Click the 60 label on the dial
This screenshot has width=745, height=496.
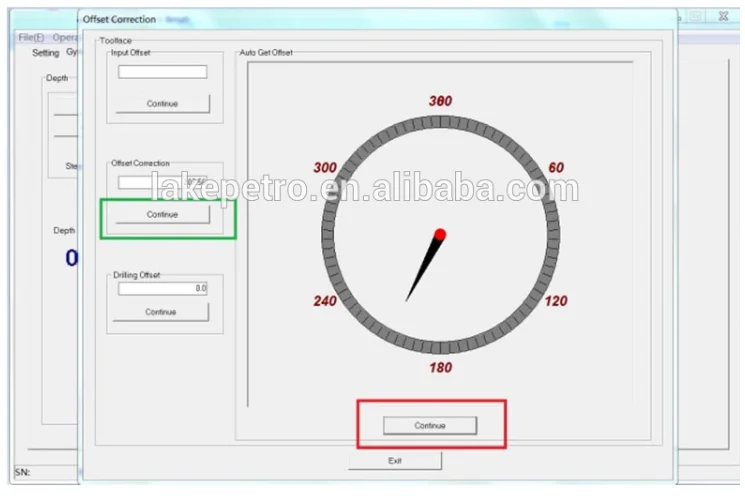[556, 167]
